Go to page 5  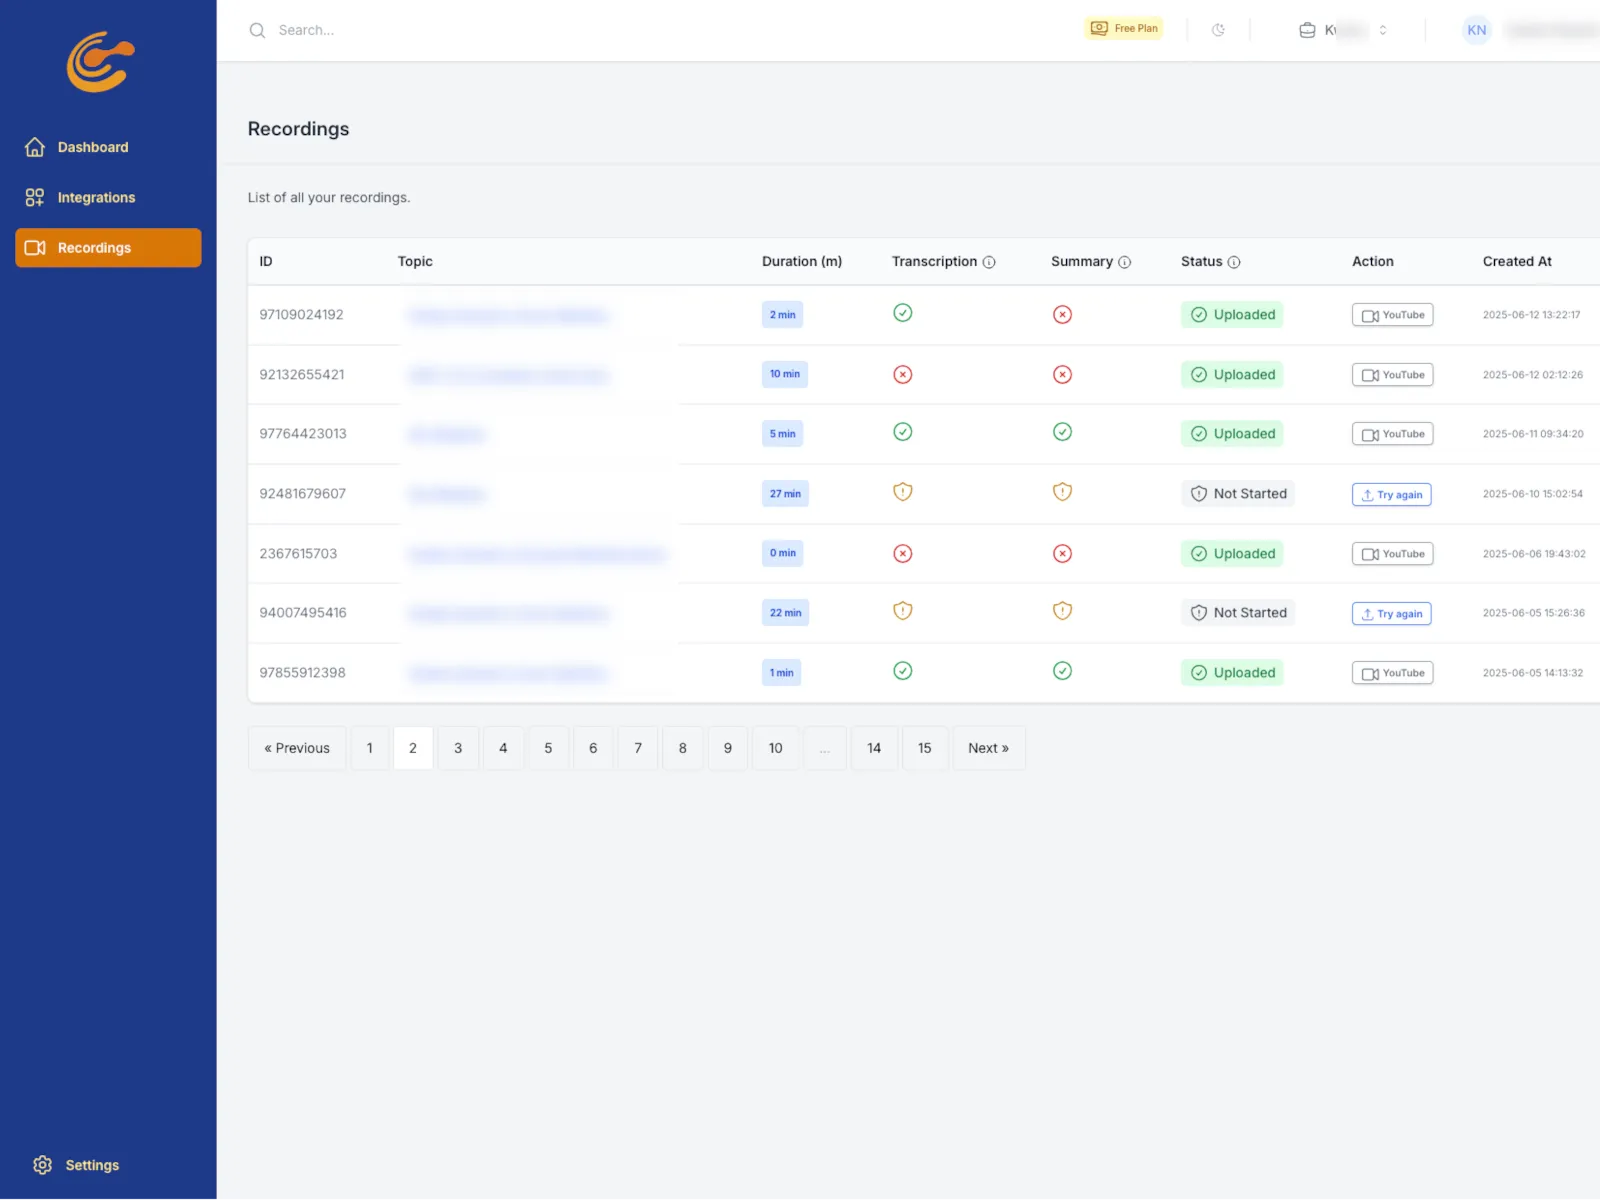548,748
